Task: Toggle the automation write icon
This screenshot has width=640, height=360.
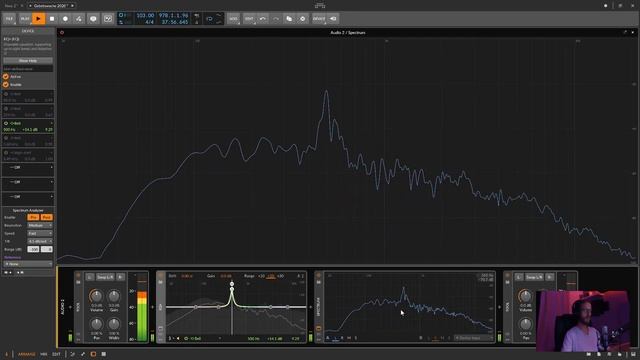Action: coord(79,18)
